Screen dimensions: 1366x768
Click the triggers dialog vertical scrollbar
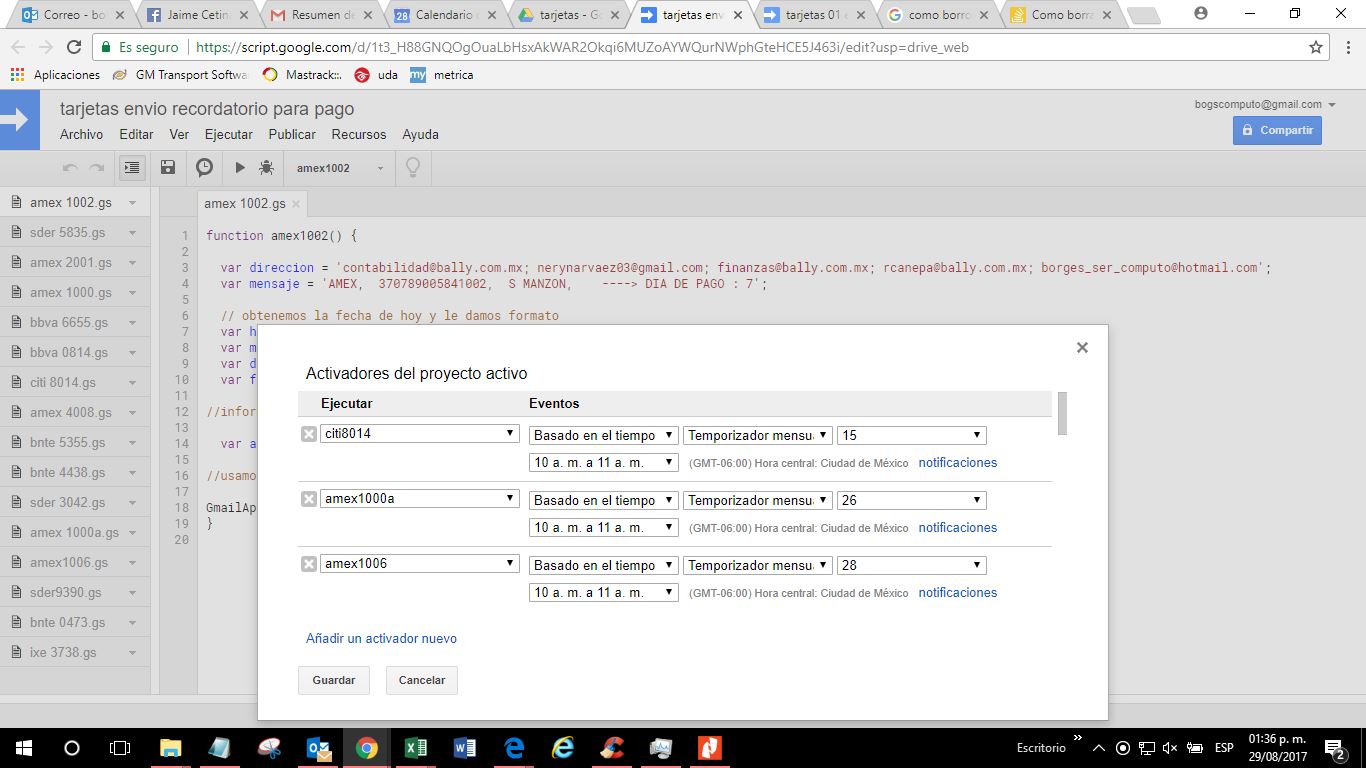(1062, 414)
